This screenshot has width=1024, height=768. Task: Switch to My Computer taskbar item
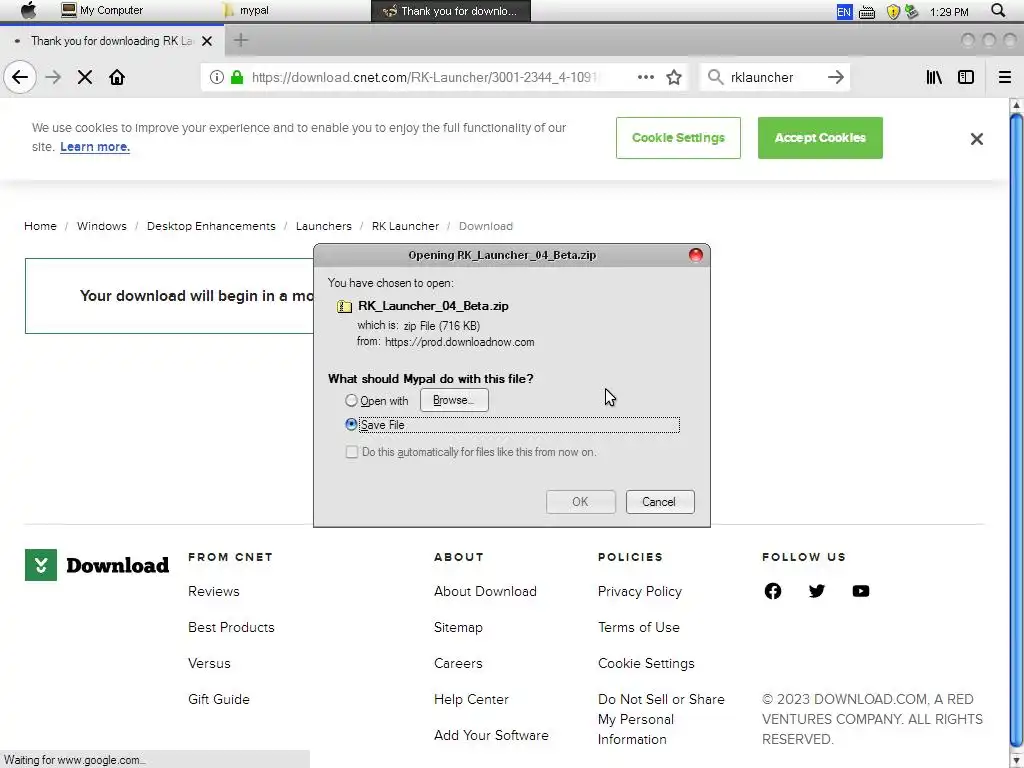102,10
